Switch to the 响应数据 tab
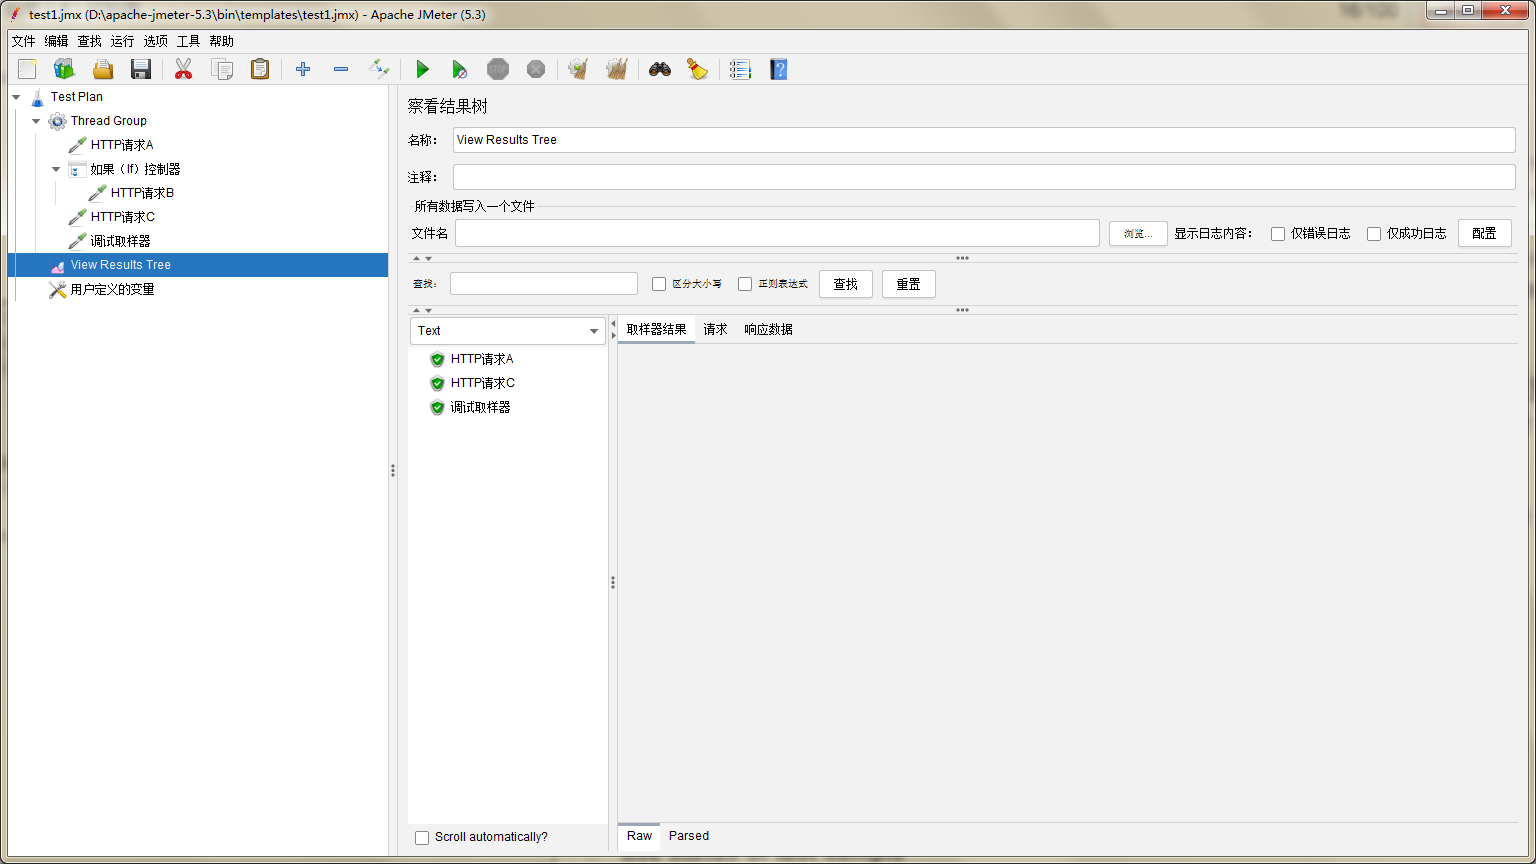Screen dimensions: 1536x864 tap(767, 329)
